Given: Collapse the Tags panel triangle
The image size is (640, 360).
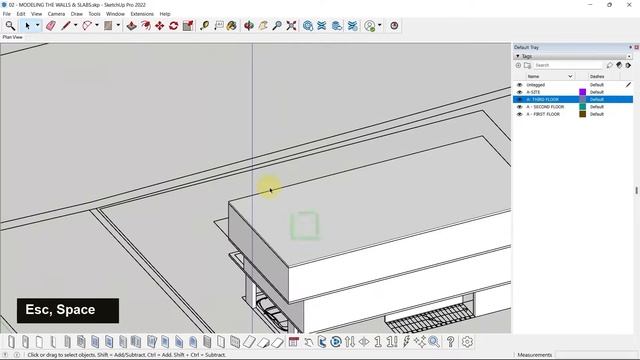Looking at the screenshot, I should click(x=518, y=56).
